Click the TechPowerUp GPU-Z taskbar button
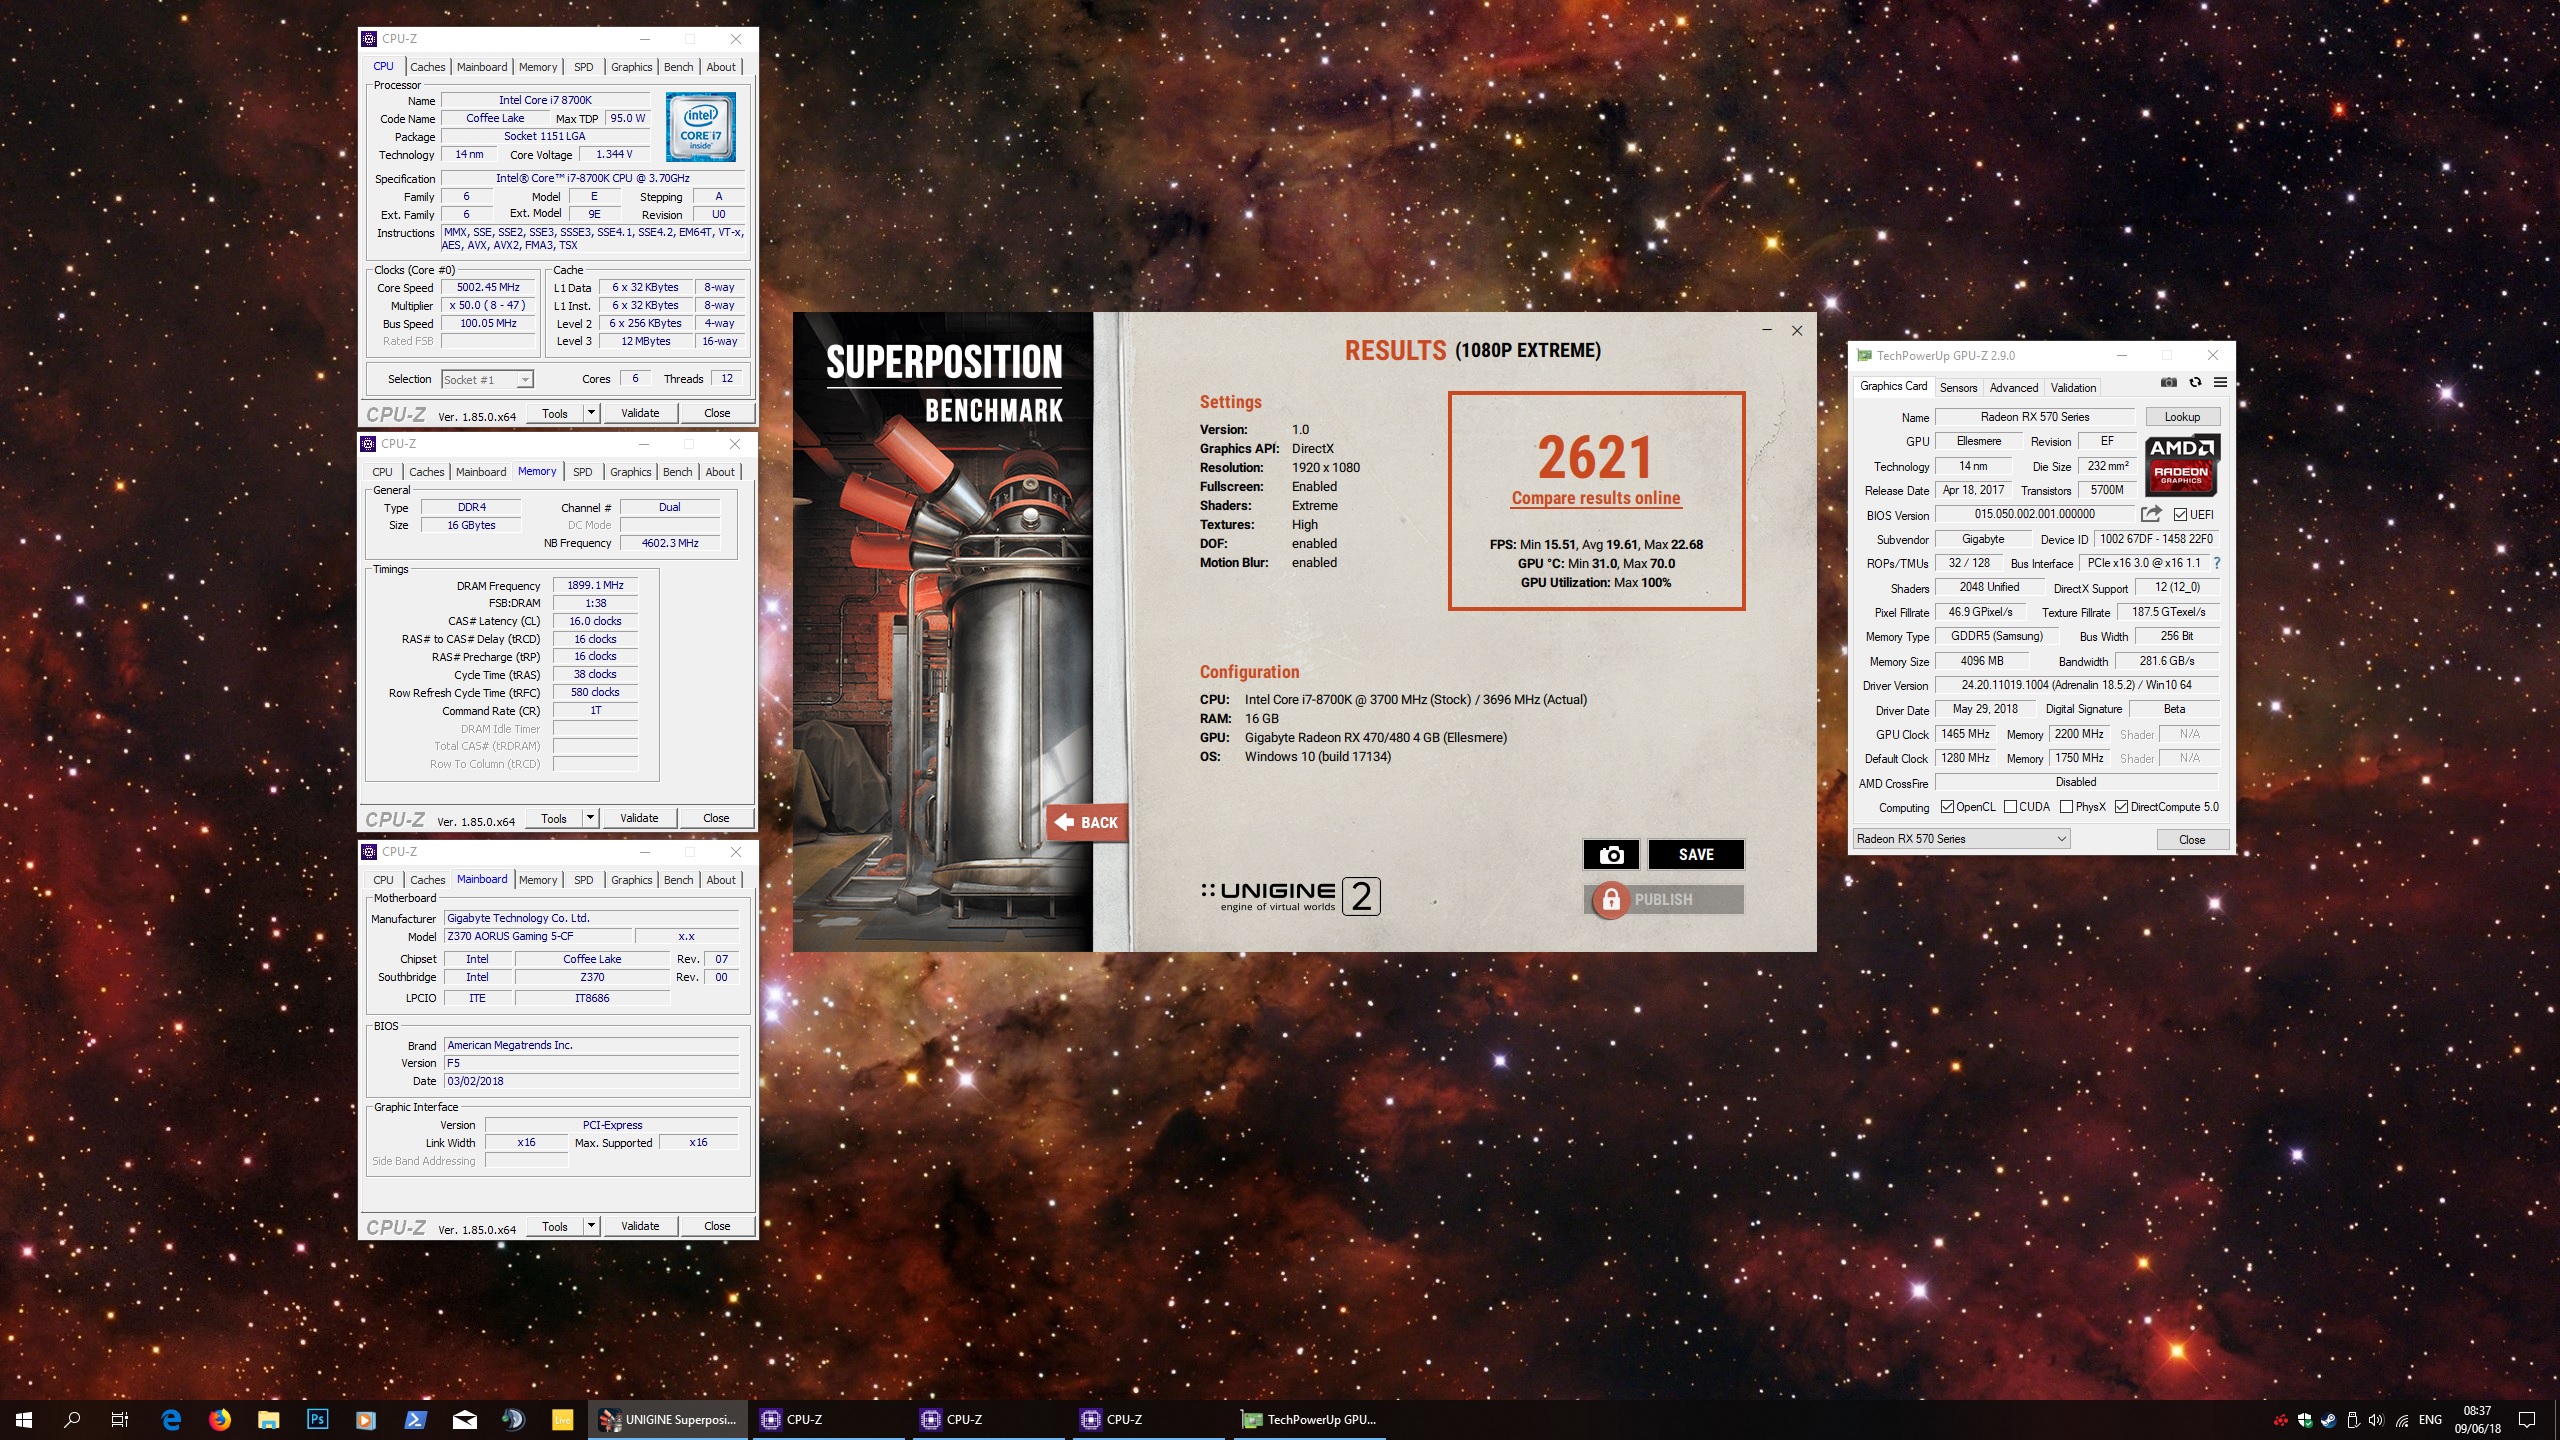The image size is (2560, 1440). pos(1310,1419)
